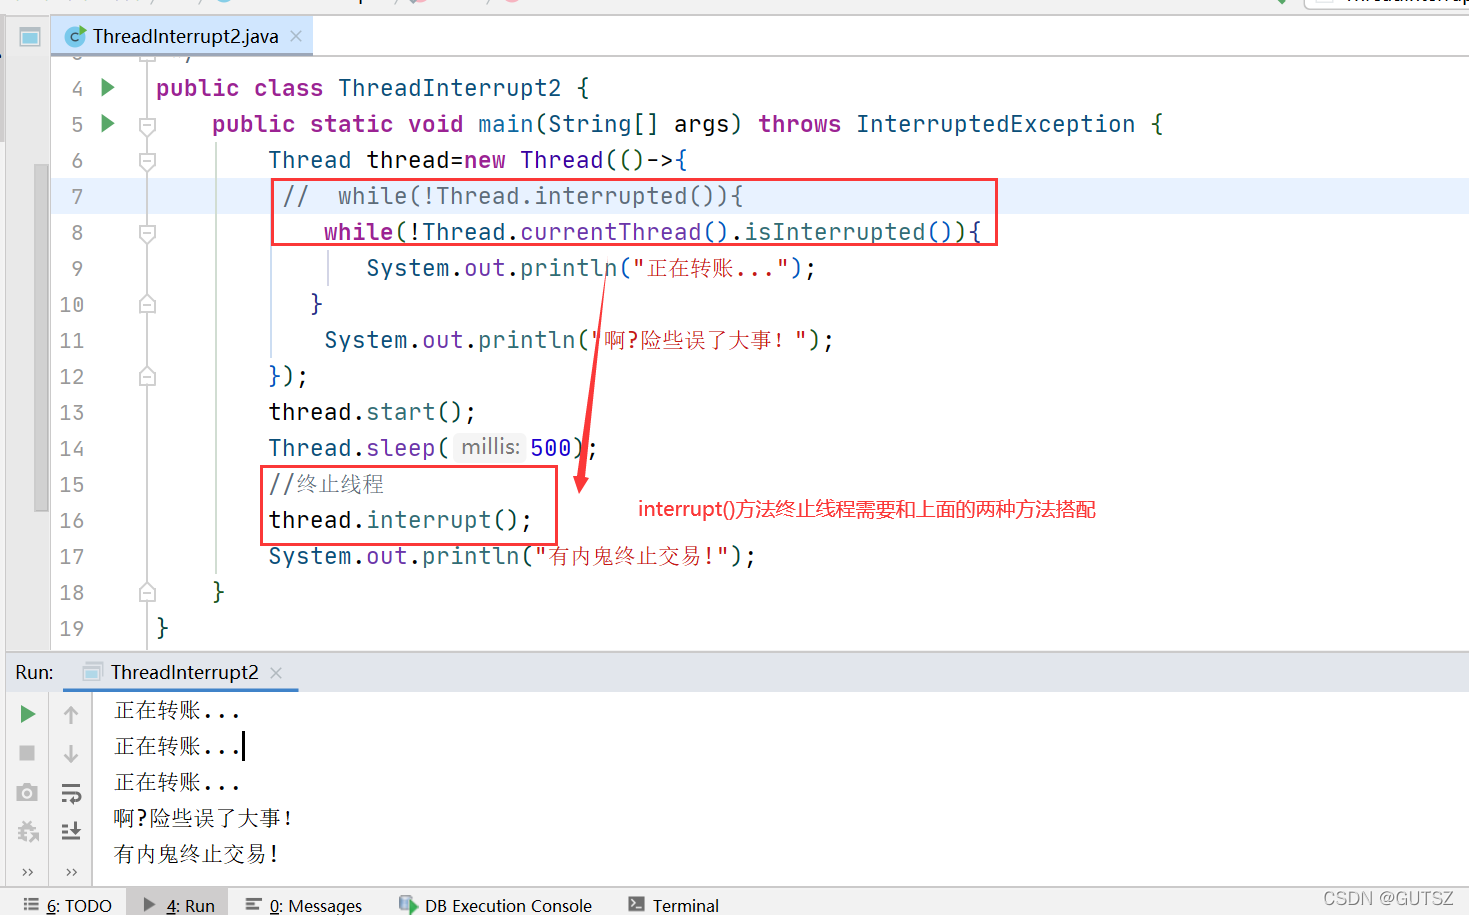Click thread.interrupt() on line 16

(x=400, y=520)
